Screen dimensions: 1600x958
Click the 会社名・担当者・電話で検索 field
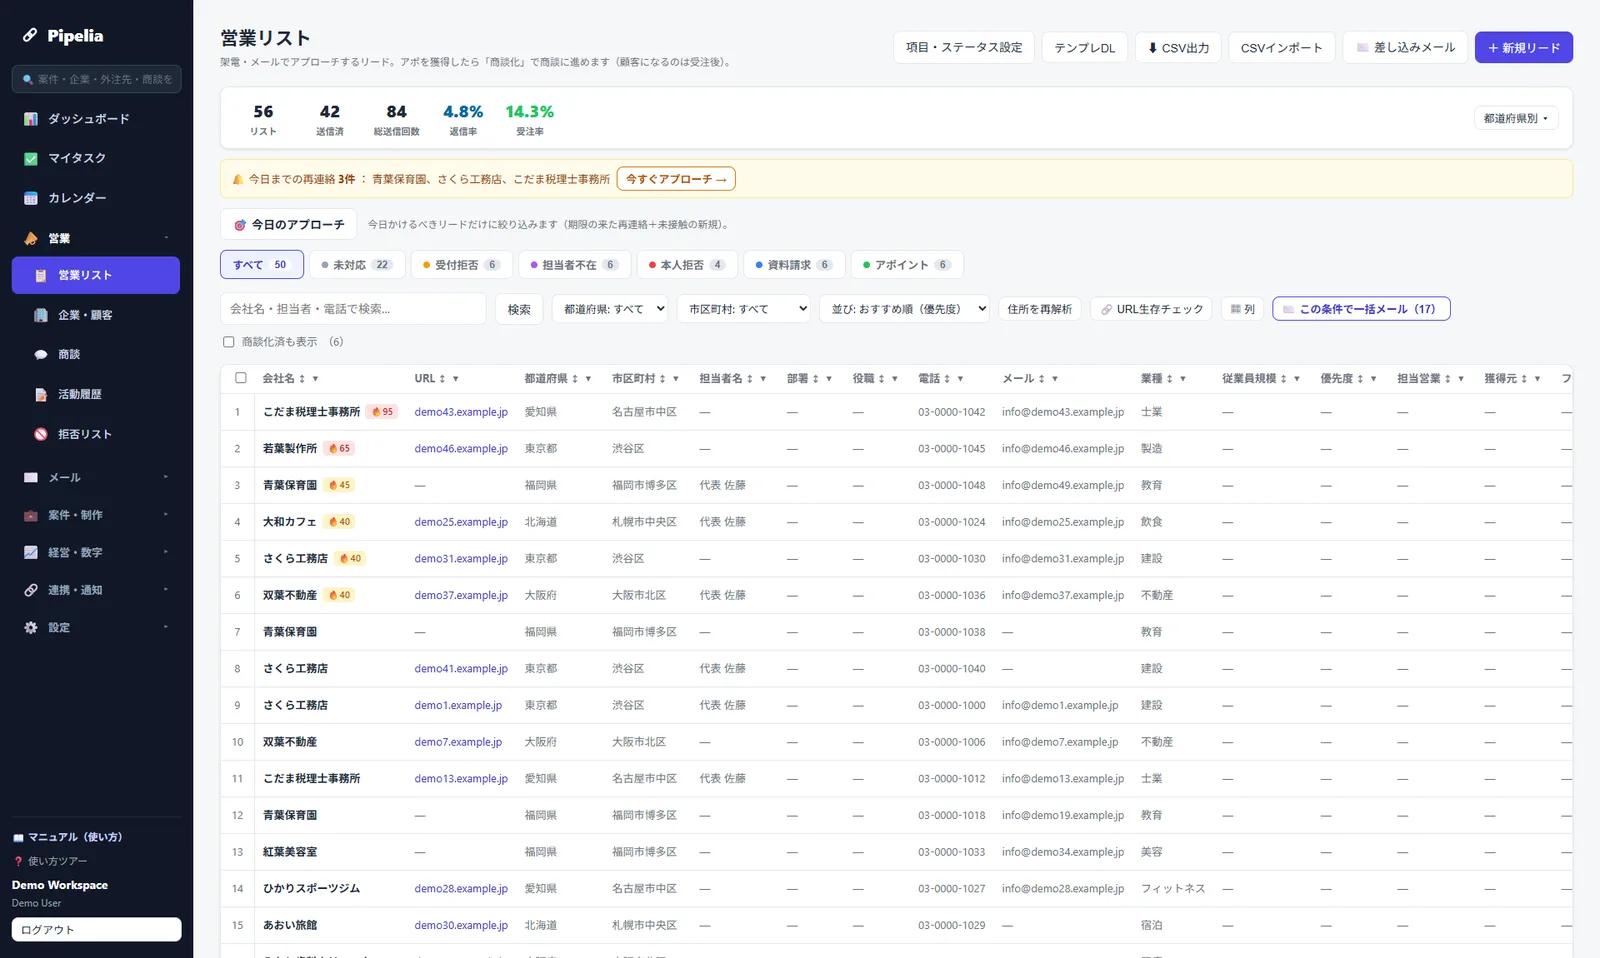353,309
